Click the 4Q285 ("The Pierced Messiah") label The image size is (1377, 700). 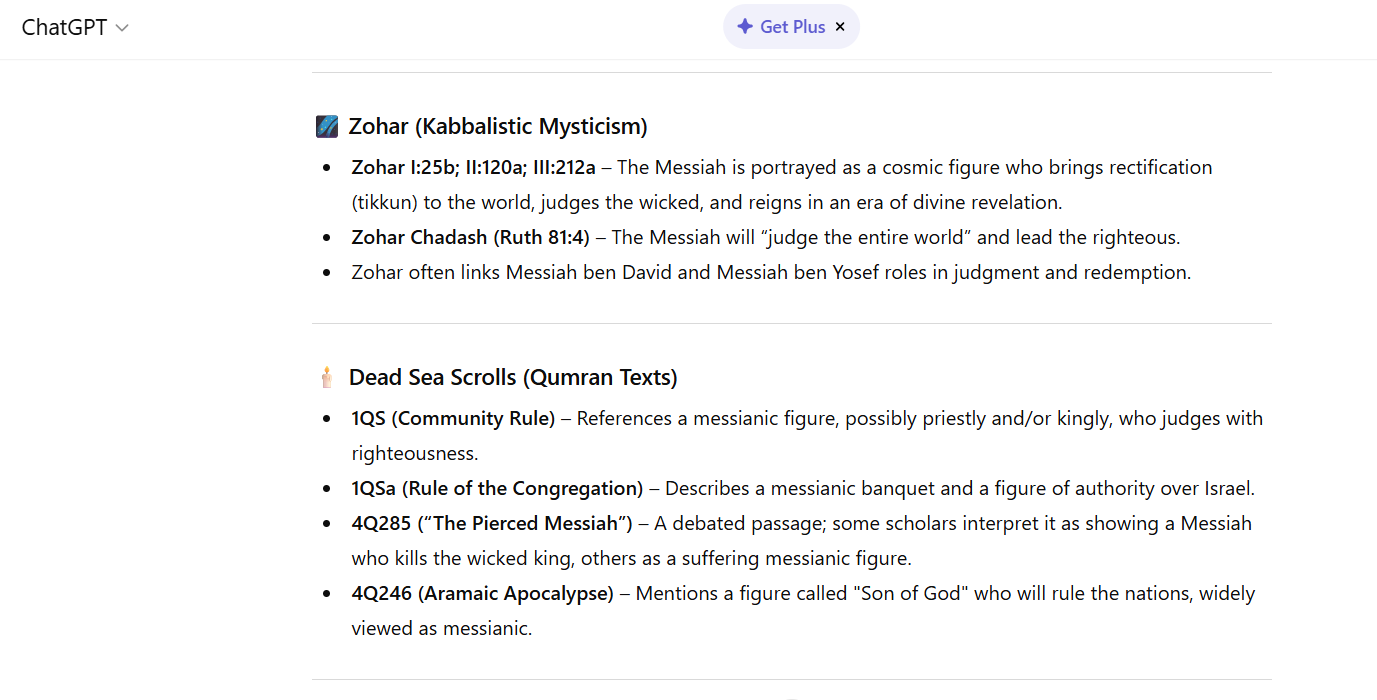(x=492, y=523)
